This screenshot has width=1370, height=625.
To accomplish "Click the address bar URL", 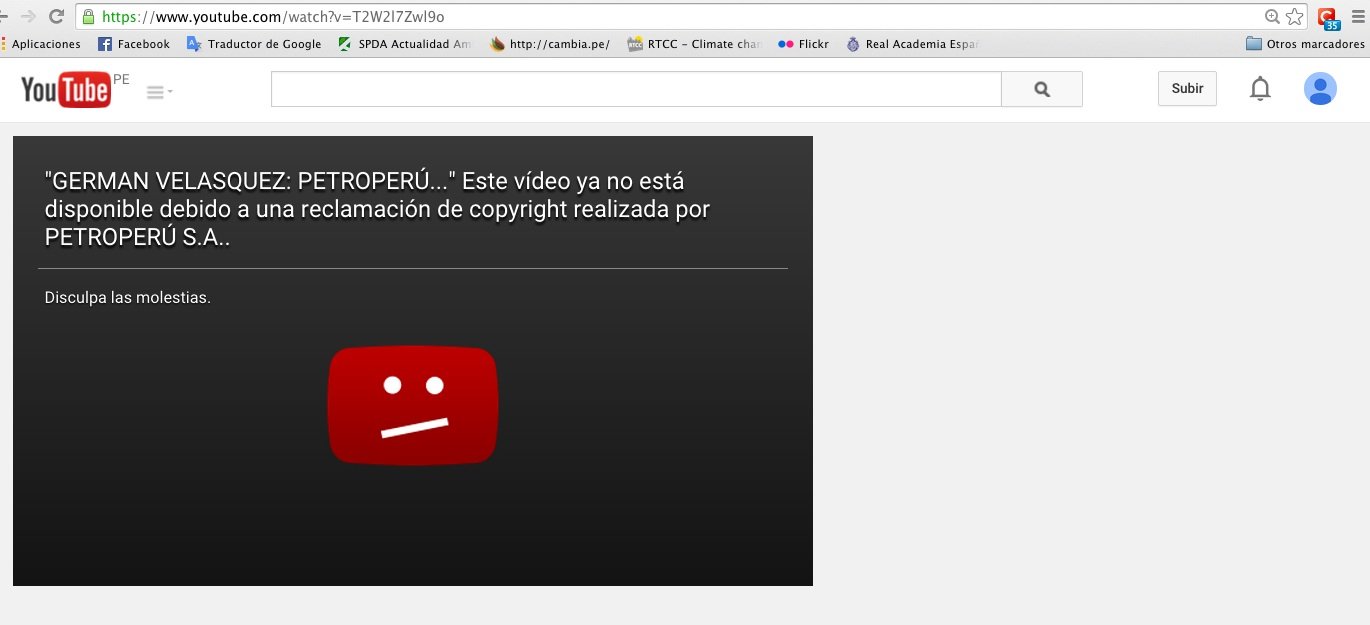I will click(273, 17).
